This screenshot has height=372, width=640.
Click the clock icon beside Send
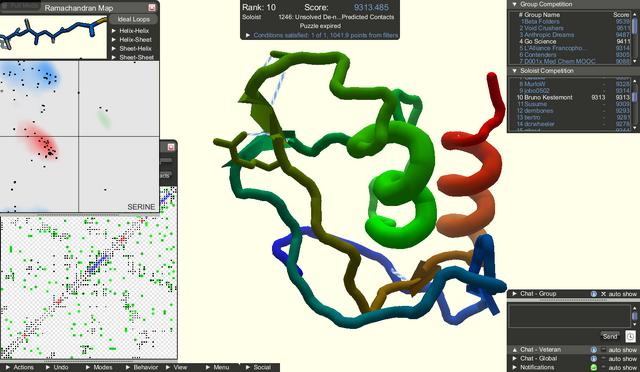[630, 336]
